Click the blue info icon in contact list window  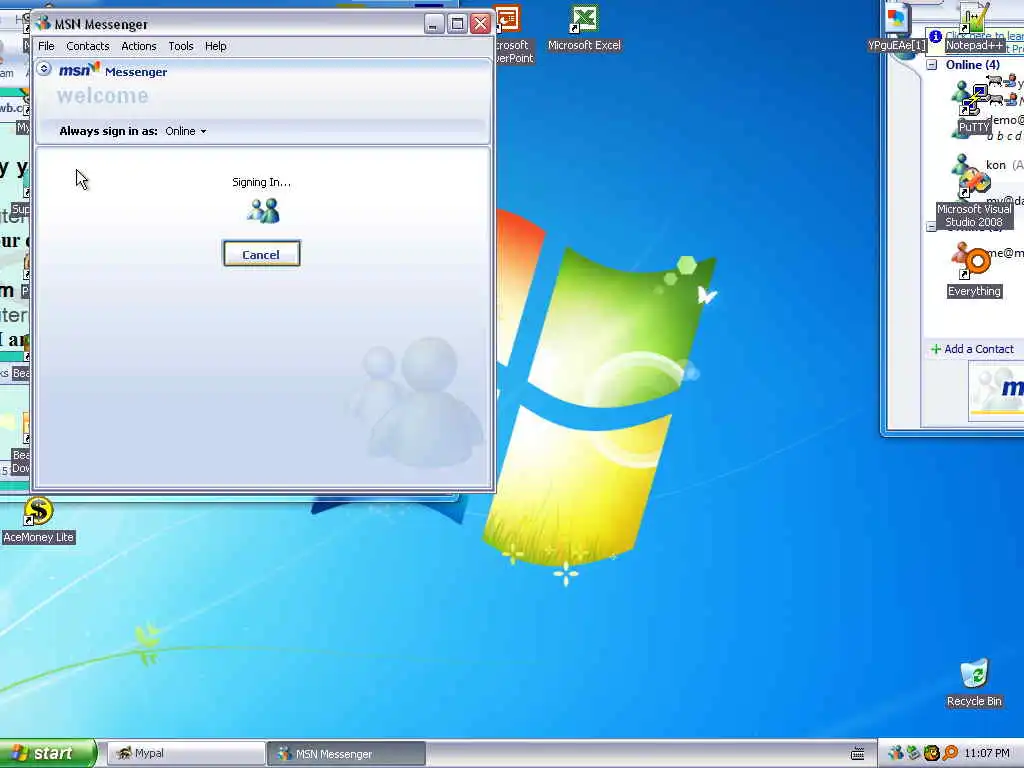click(935, 37)
